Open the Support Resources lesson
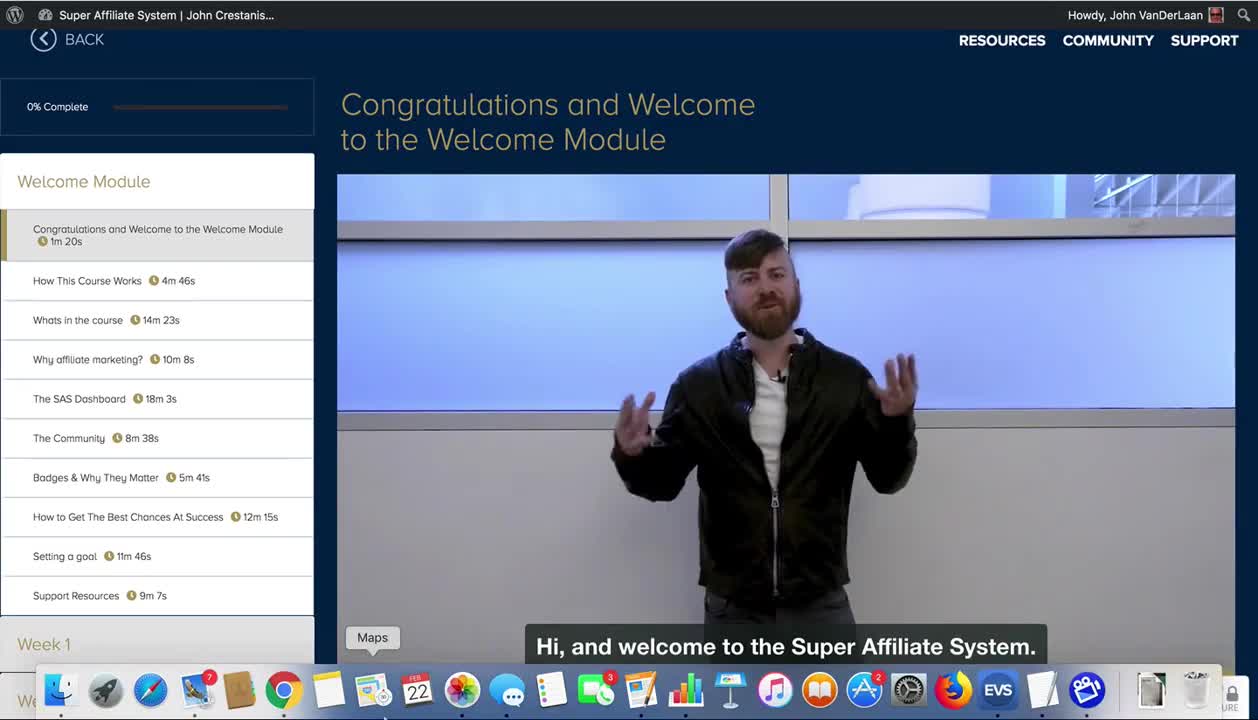This screenshot has height=720, width=1258. [157, 596]
